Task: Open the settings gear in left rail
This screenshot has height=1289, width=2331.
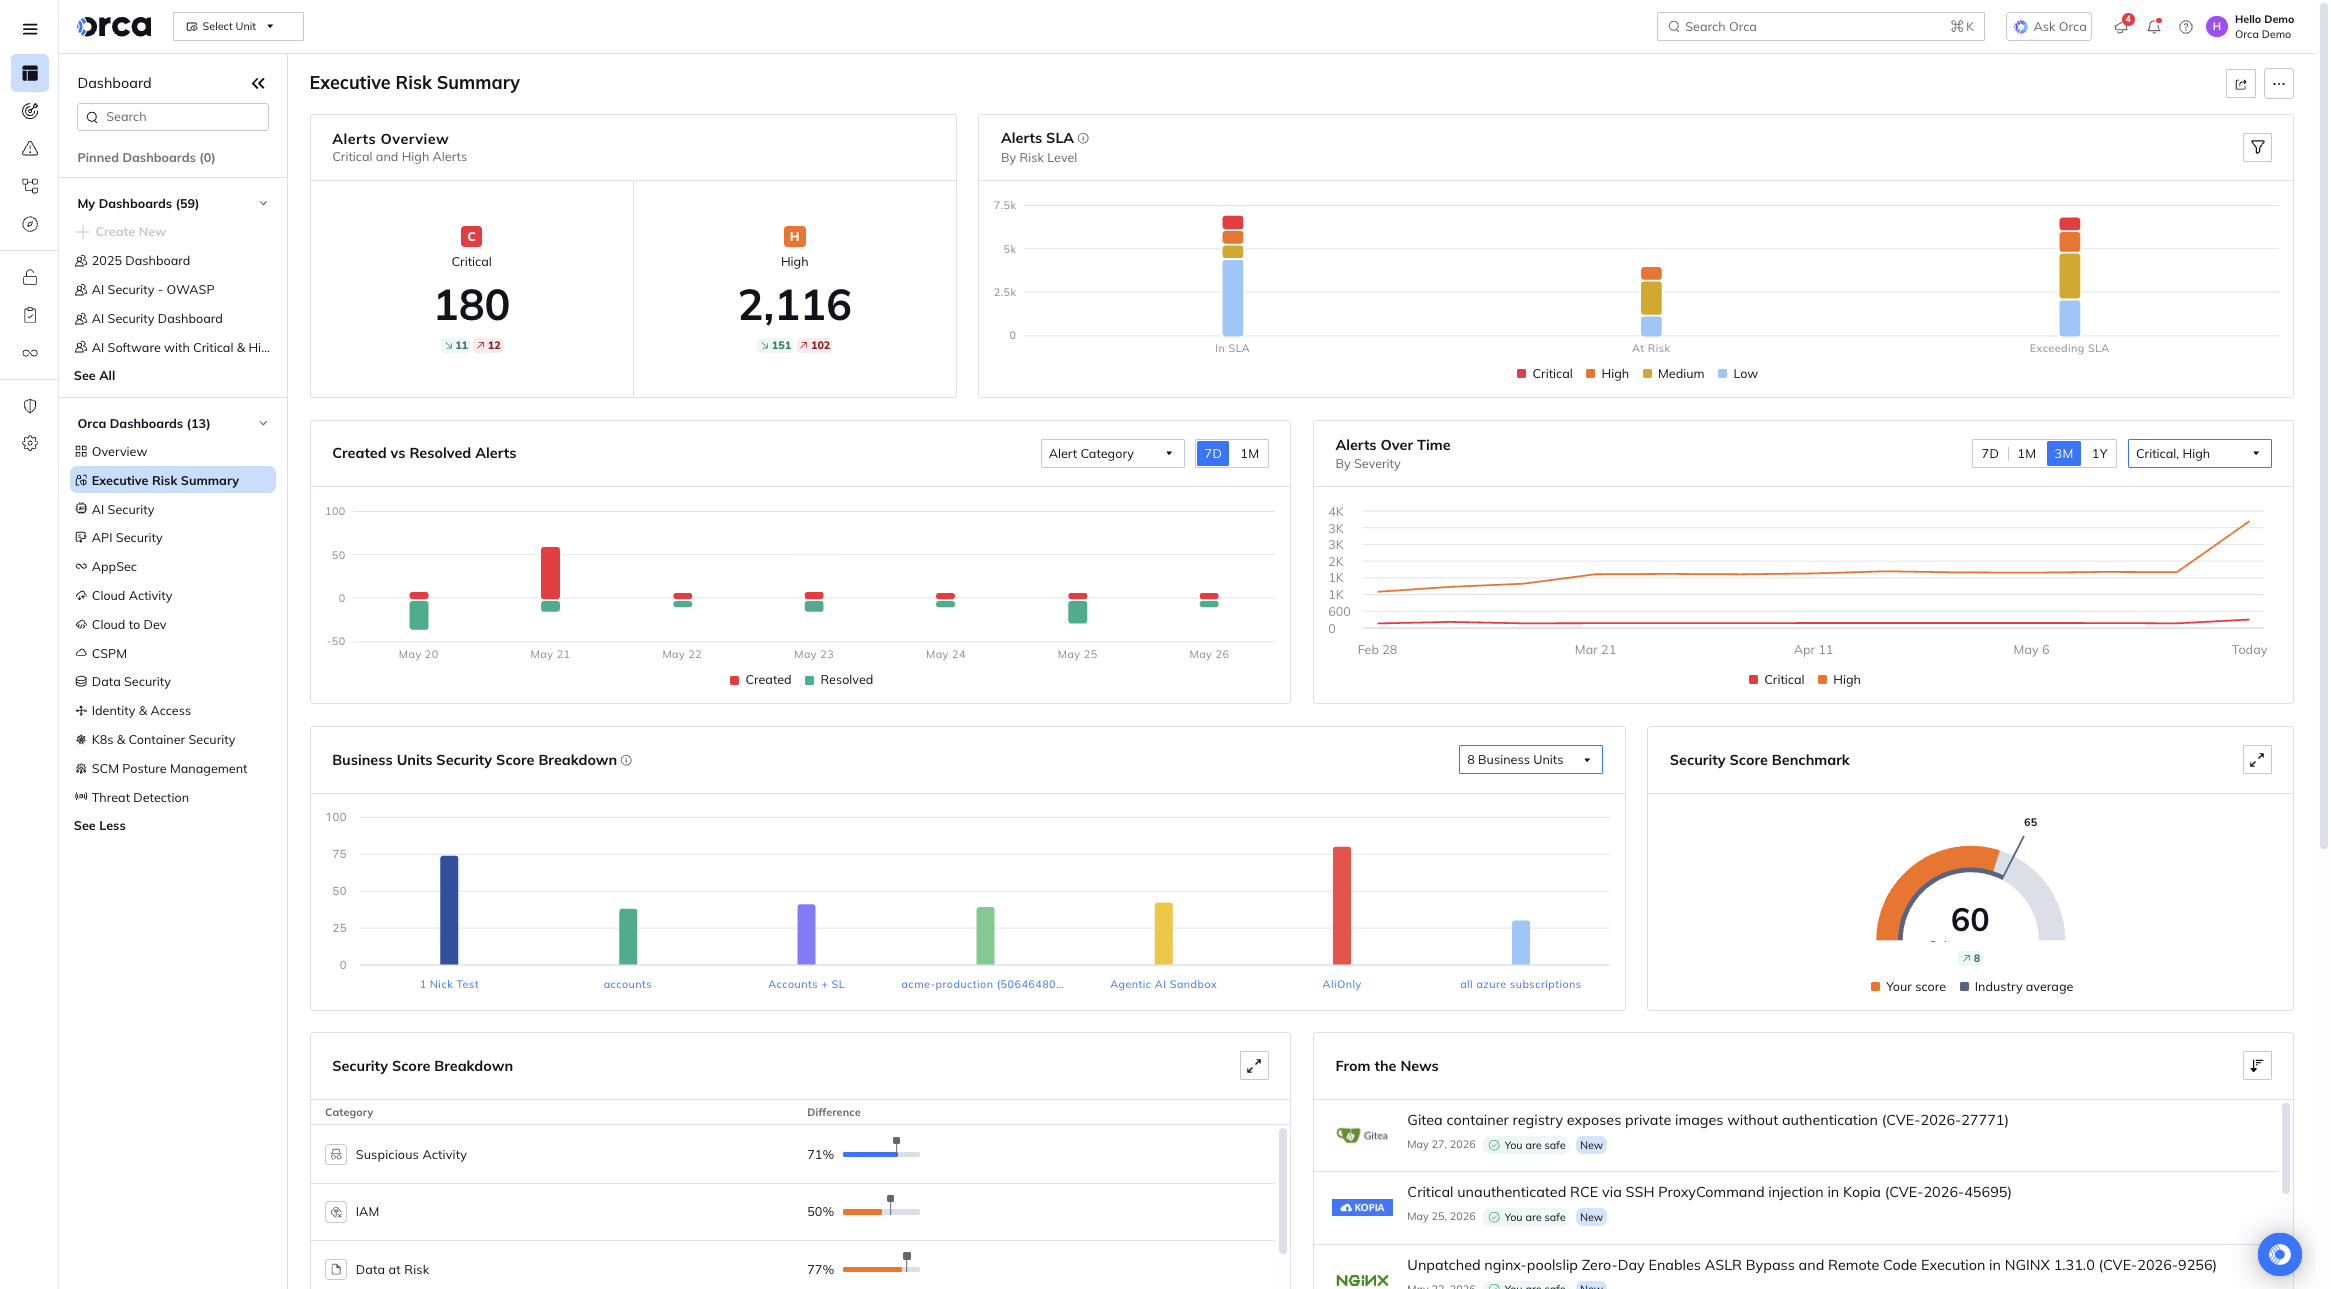Action: (x=30, y=443)
